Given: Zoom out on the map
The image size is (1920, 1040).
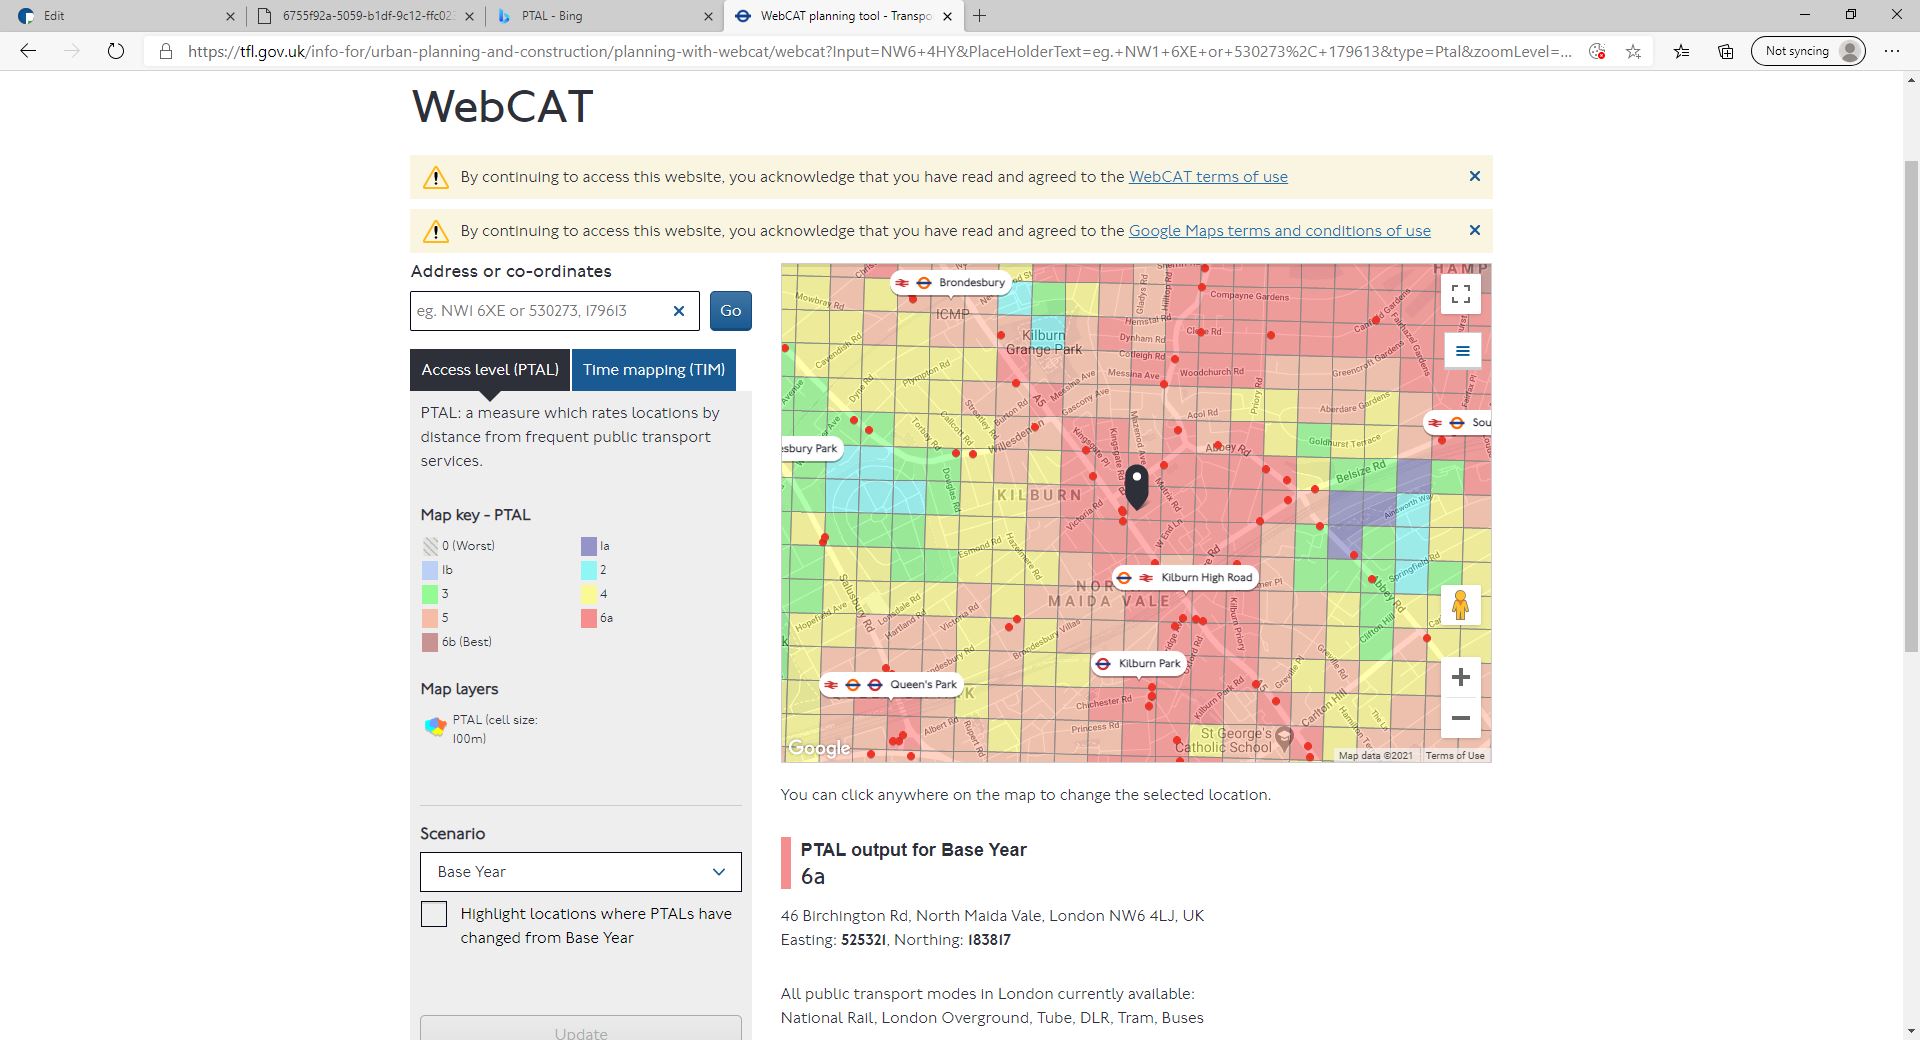Looking at the screenshot, I should pyautogui.click(x=1460, y=718).
